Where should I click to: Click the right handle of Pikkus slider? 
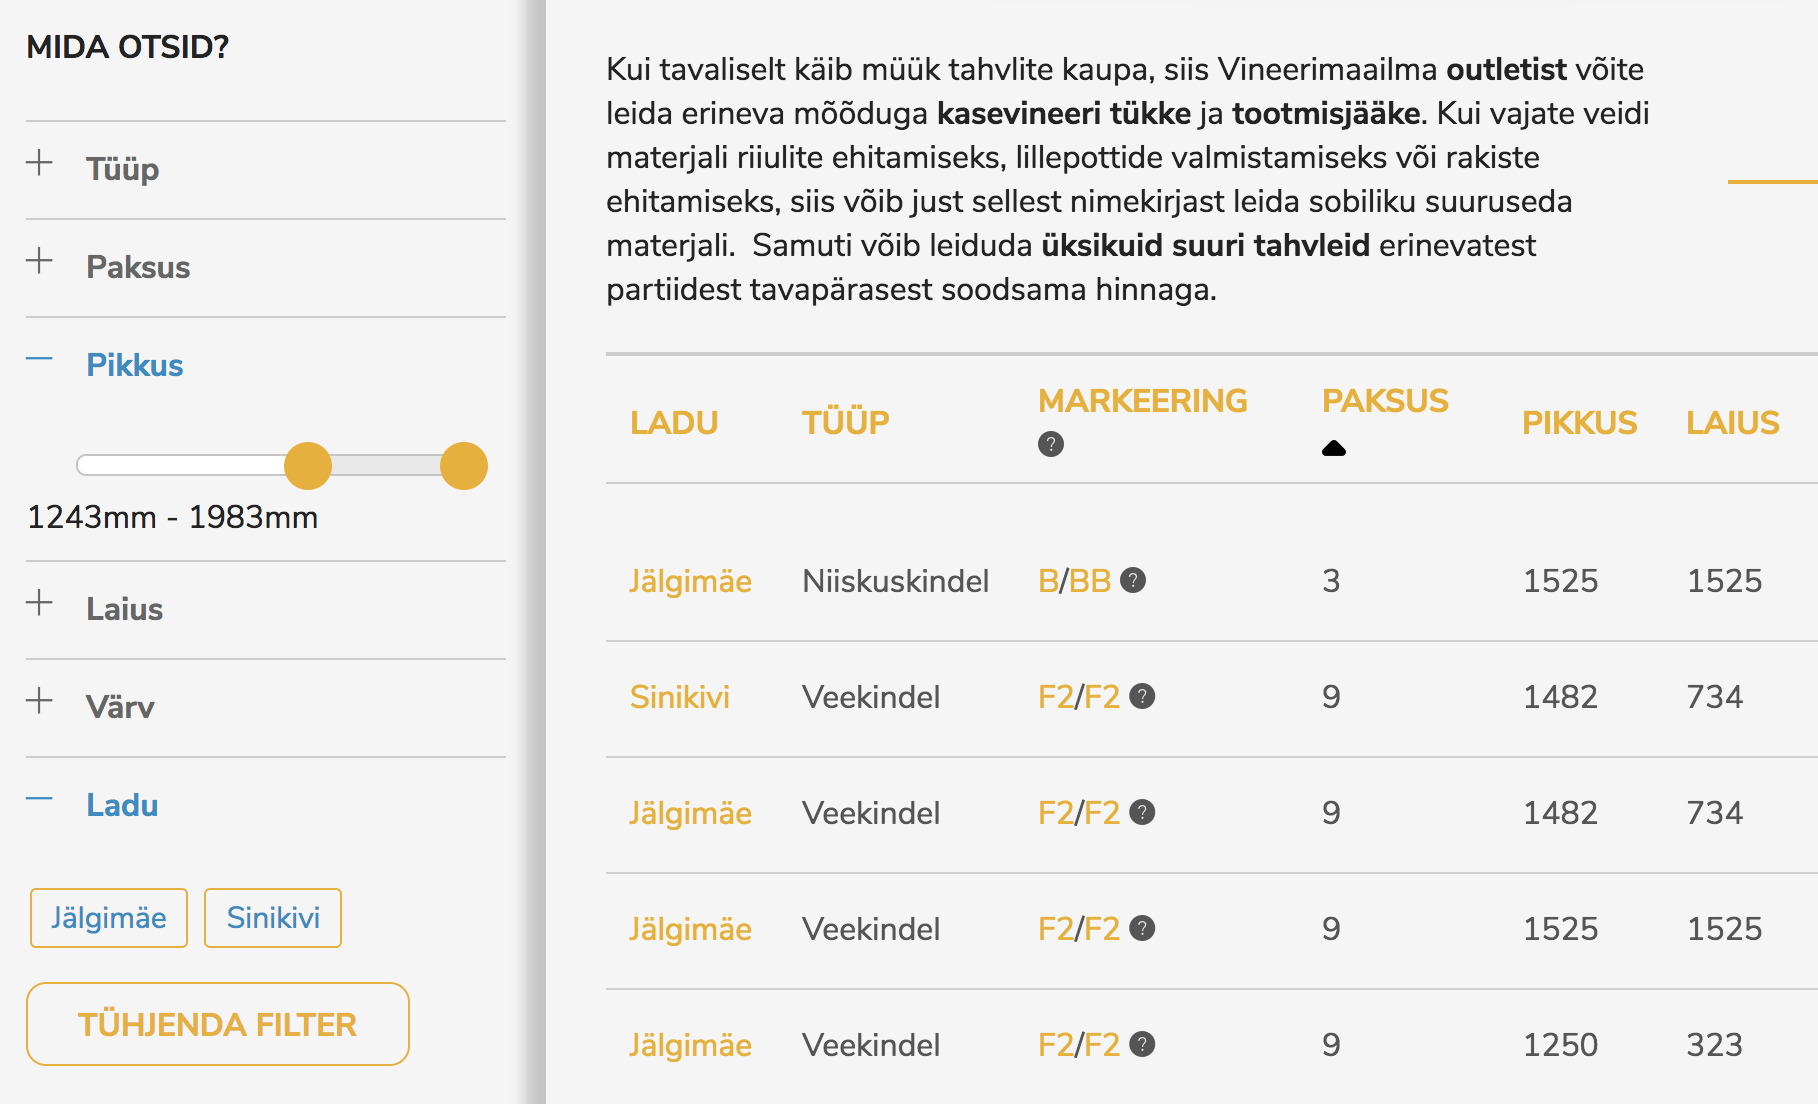point(464,466)
